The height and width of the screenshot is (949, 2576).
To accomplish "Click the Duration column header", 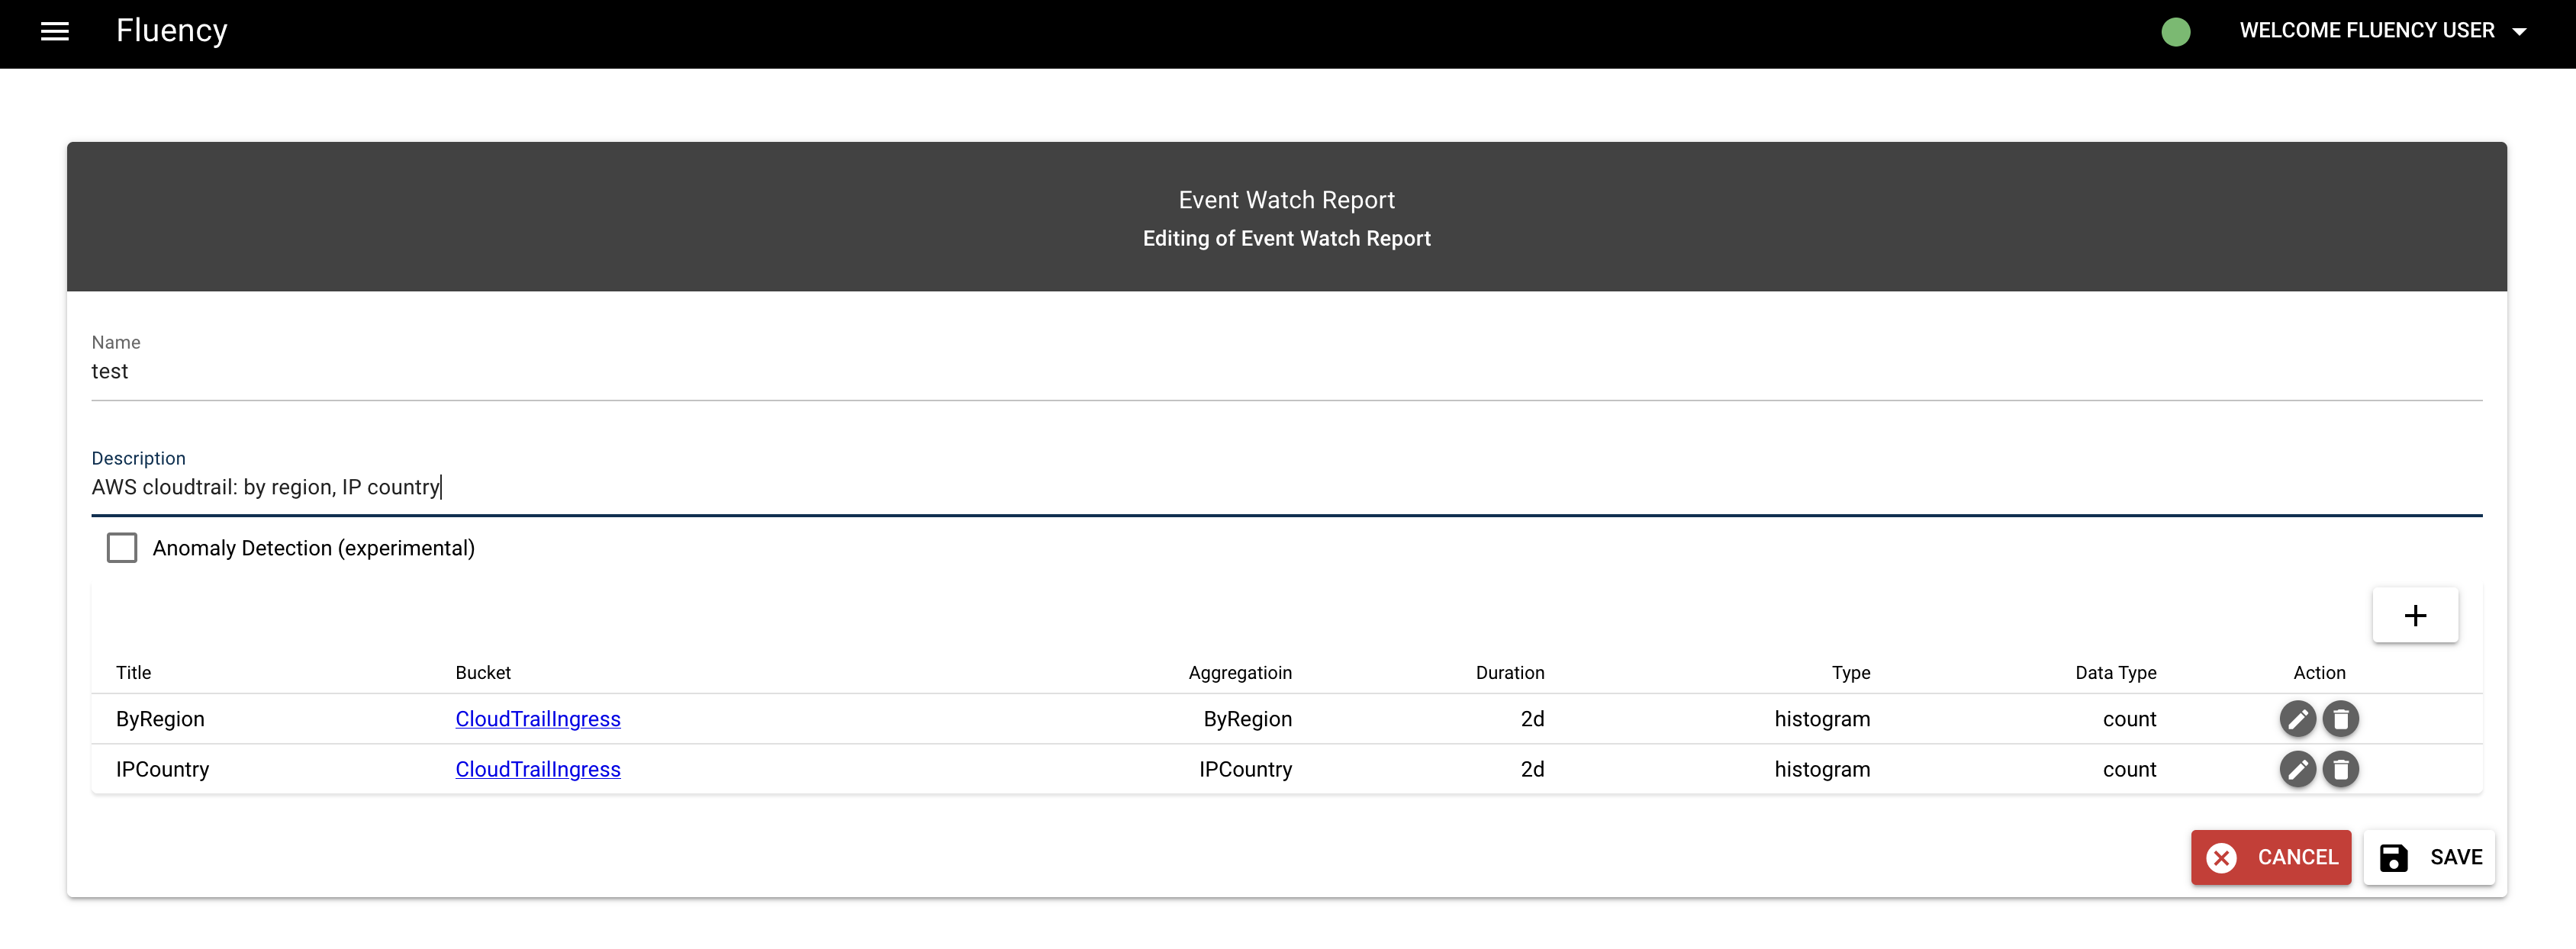I will [1510, 673].
